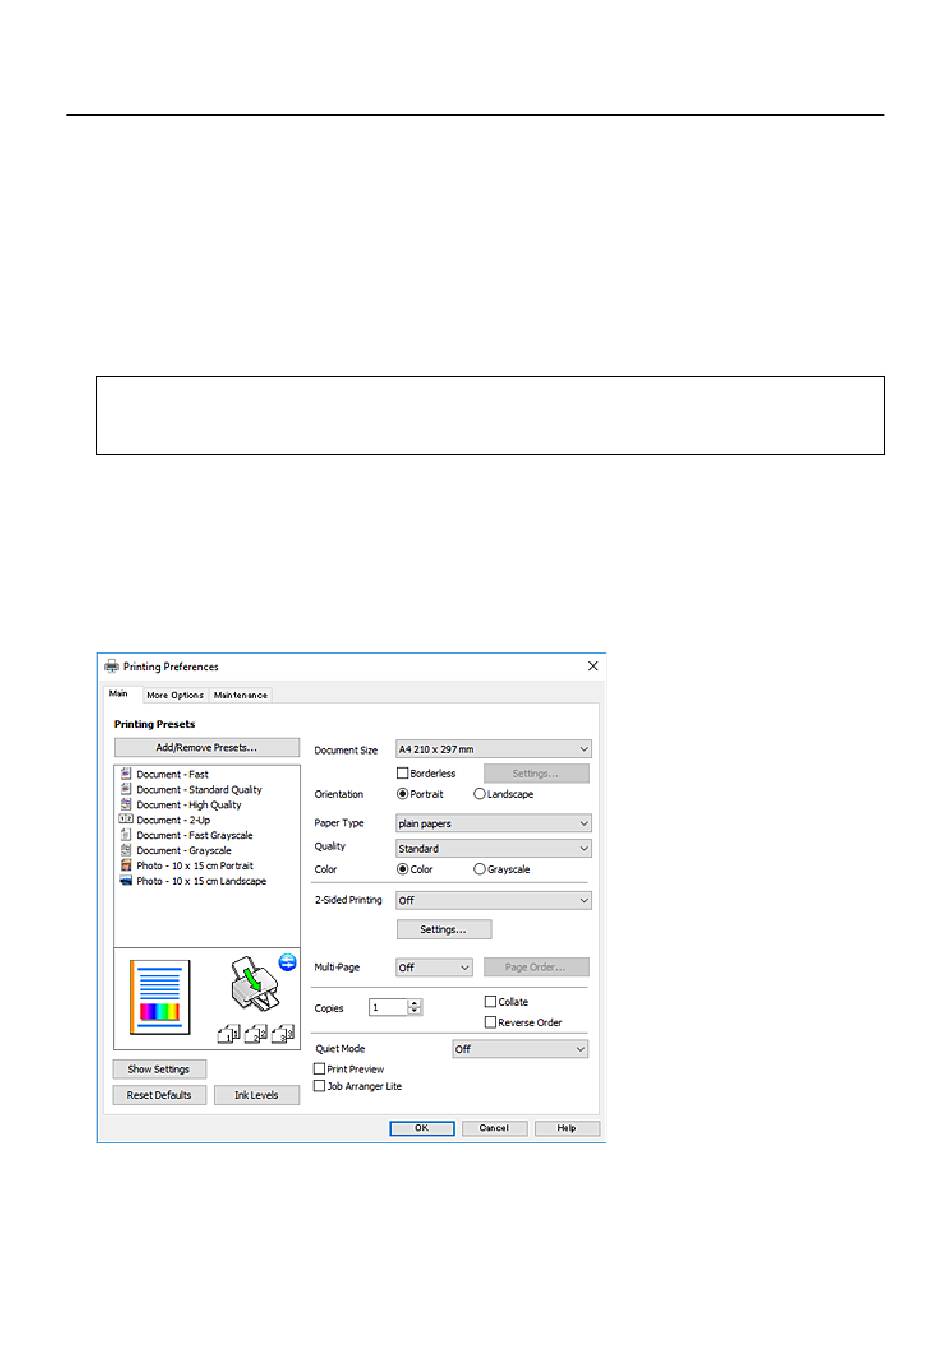This screenshot has height=1370, width=950.
Task: Choose the Grayscale printing option
Action: coord(479,869)
